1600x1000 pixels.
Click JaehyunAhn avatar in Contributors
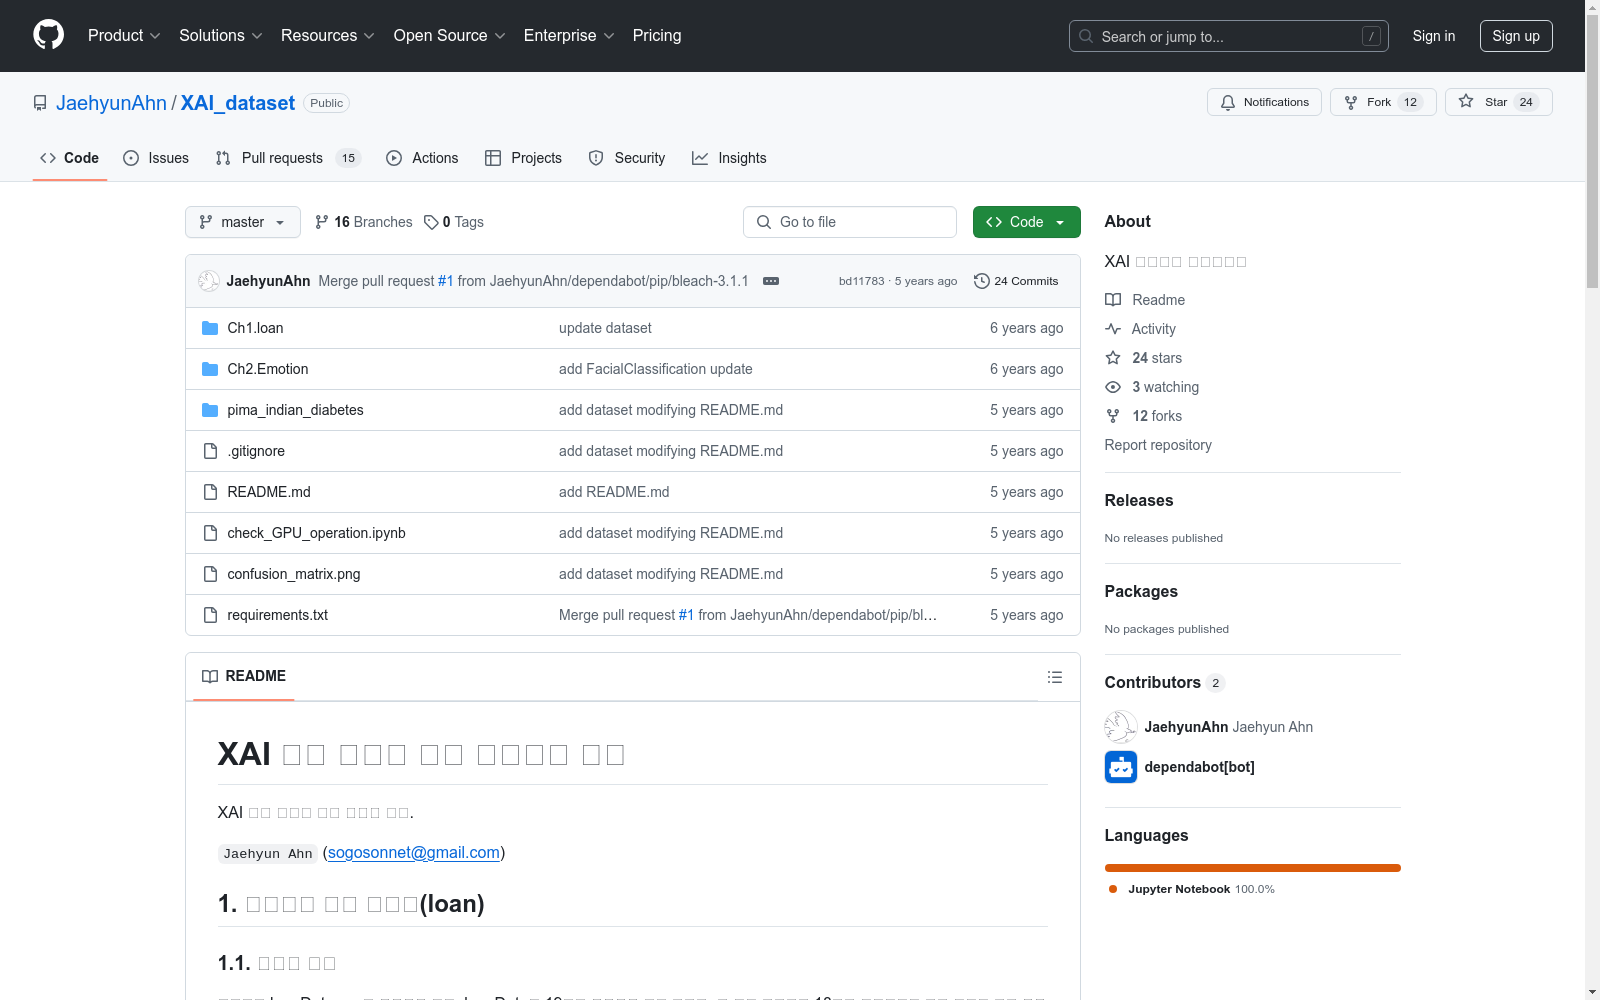(x=1121, y=727)
